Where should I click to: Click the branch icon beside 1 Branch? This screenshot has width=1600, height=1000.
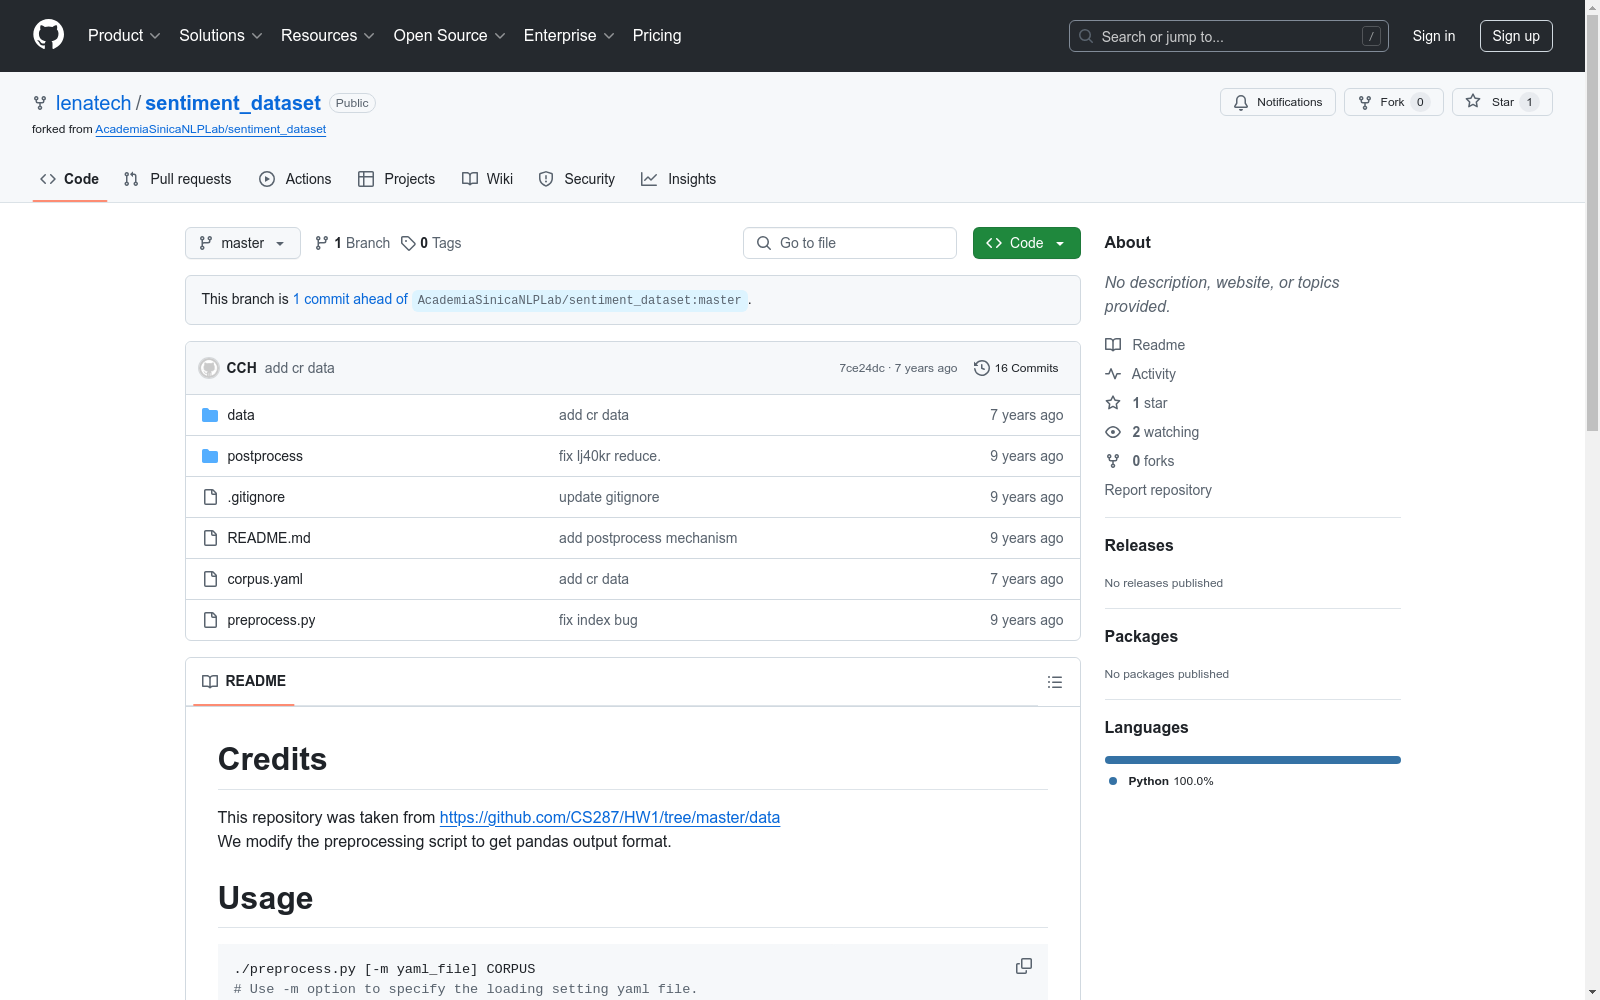click(322, 243)
